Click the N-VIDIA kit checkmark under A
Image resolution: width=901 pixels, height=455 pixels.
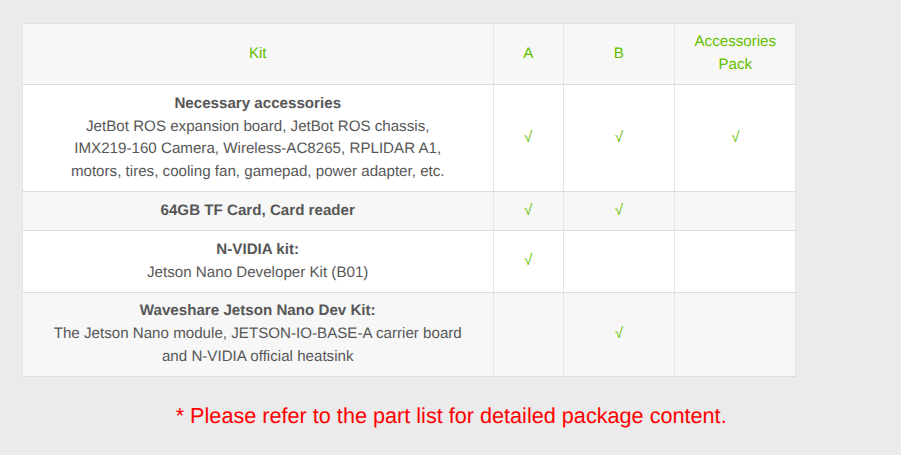click(528, 260)
